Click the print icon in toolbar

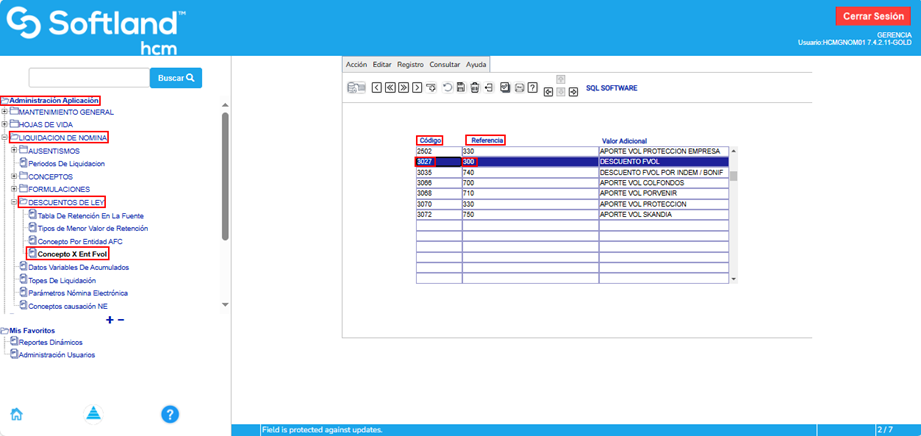point(519,88)
